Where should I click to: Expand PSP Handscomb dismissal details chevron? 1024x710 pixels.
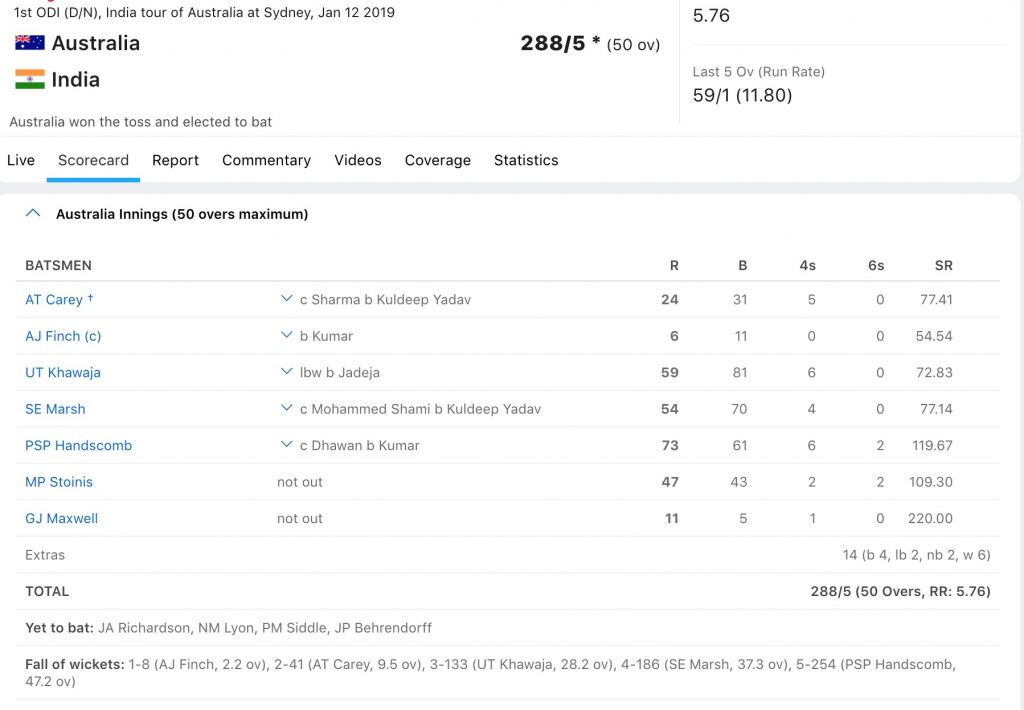click(x=286, y=445)
